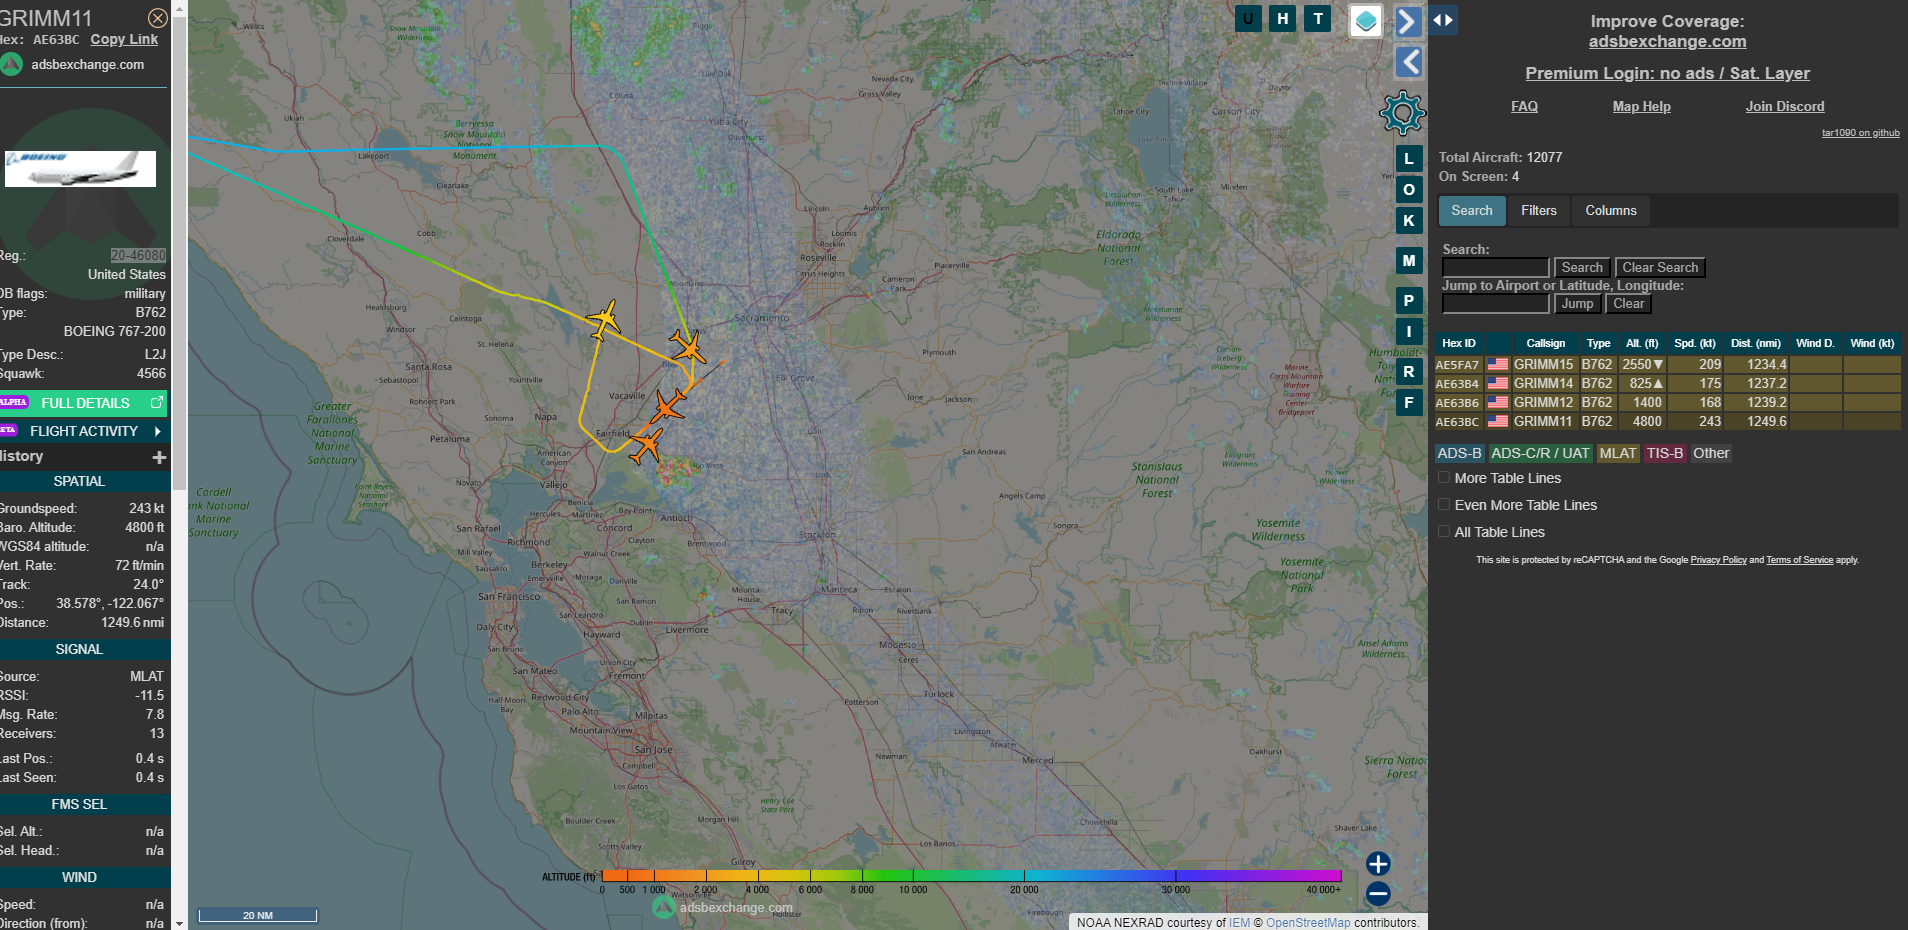Click the Boeing aircraft photo thumbnail

80,169
